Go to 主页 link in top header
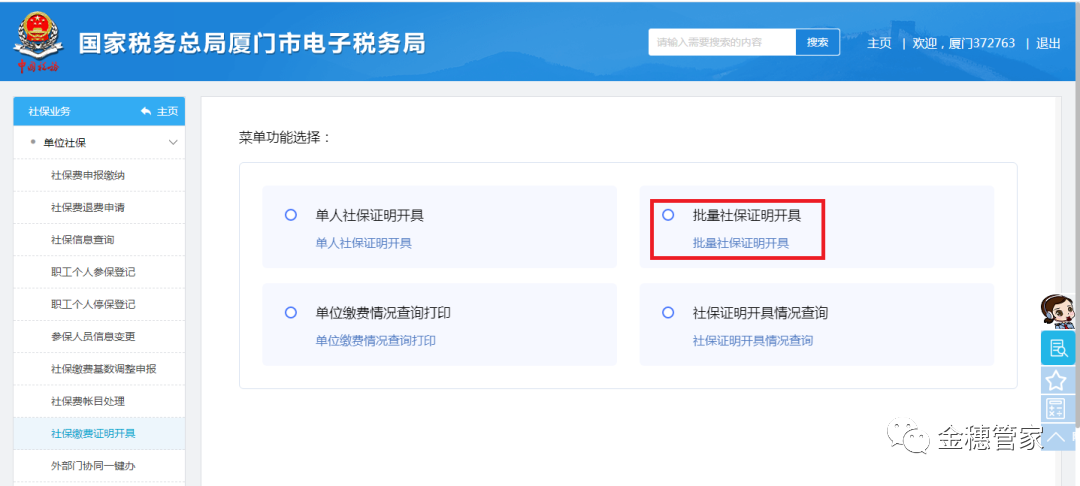Image resolution: width=1080 pixels, height=486 pixels. point(879,43)
